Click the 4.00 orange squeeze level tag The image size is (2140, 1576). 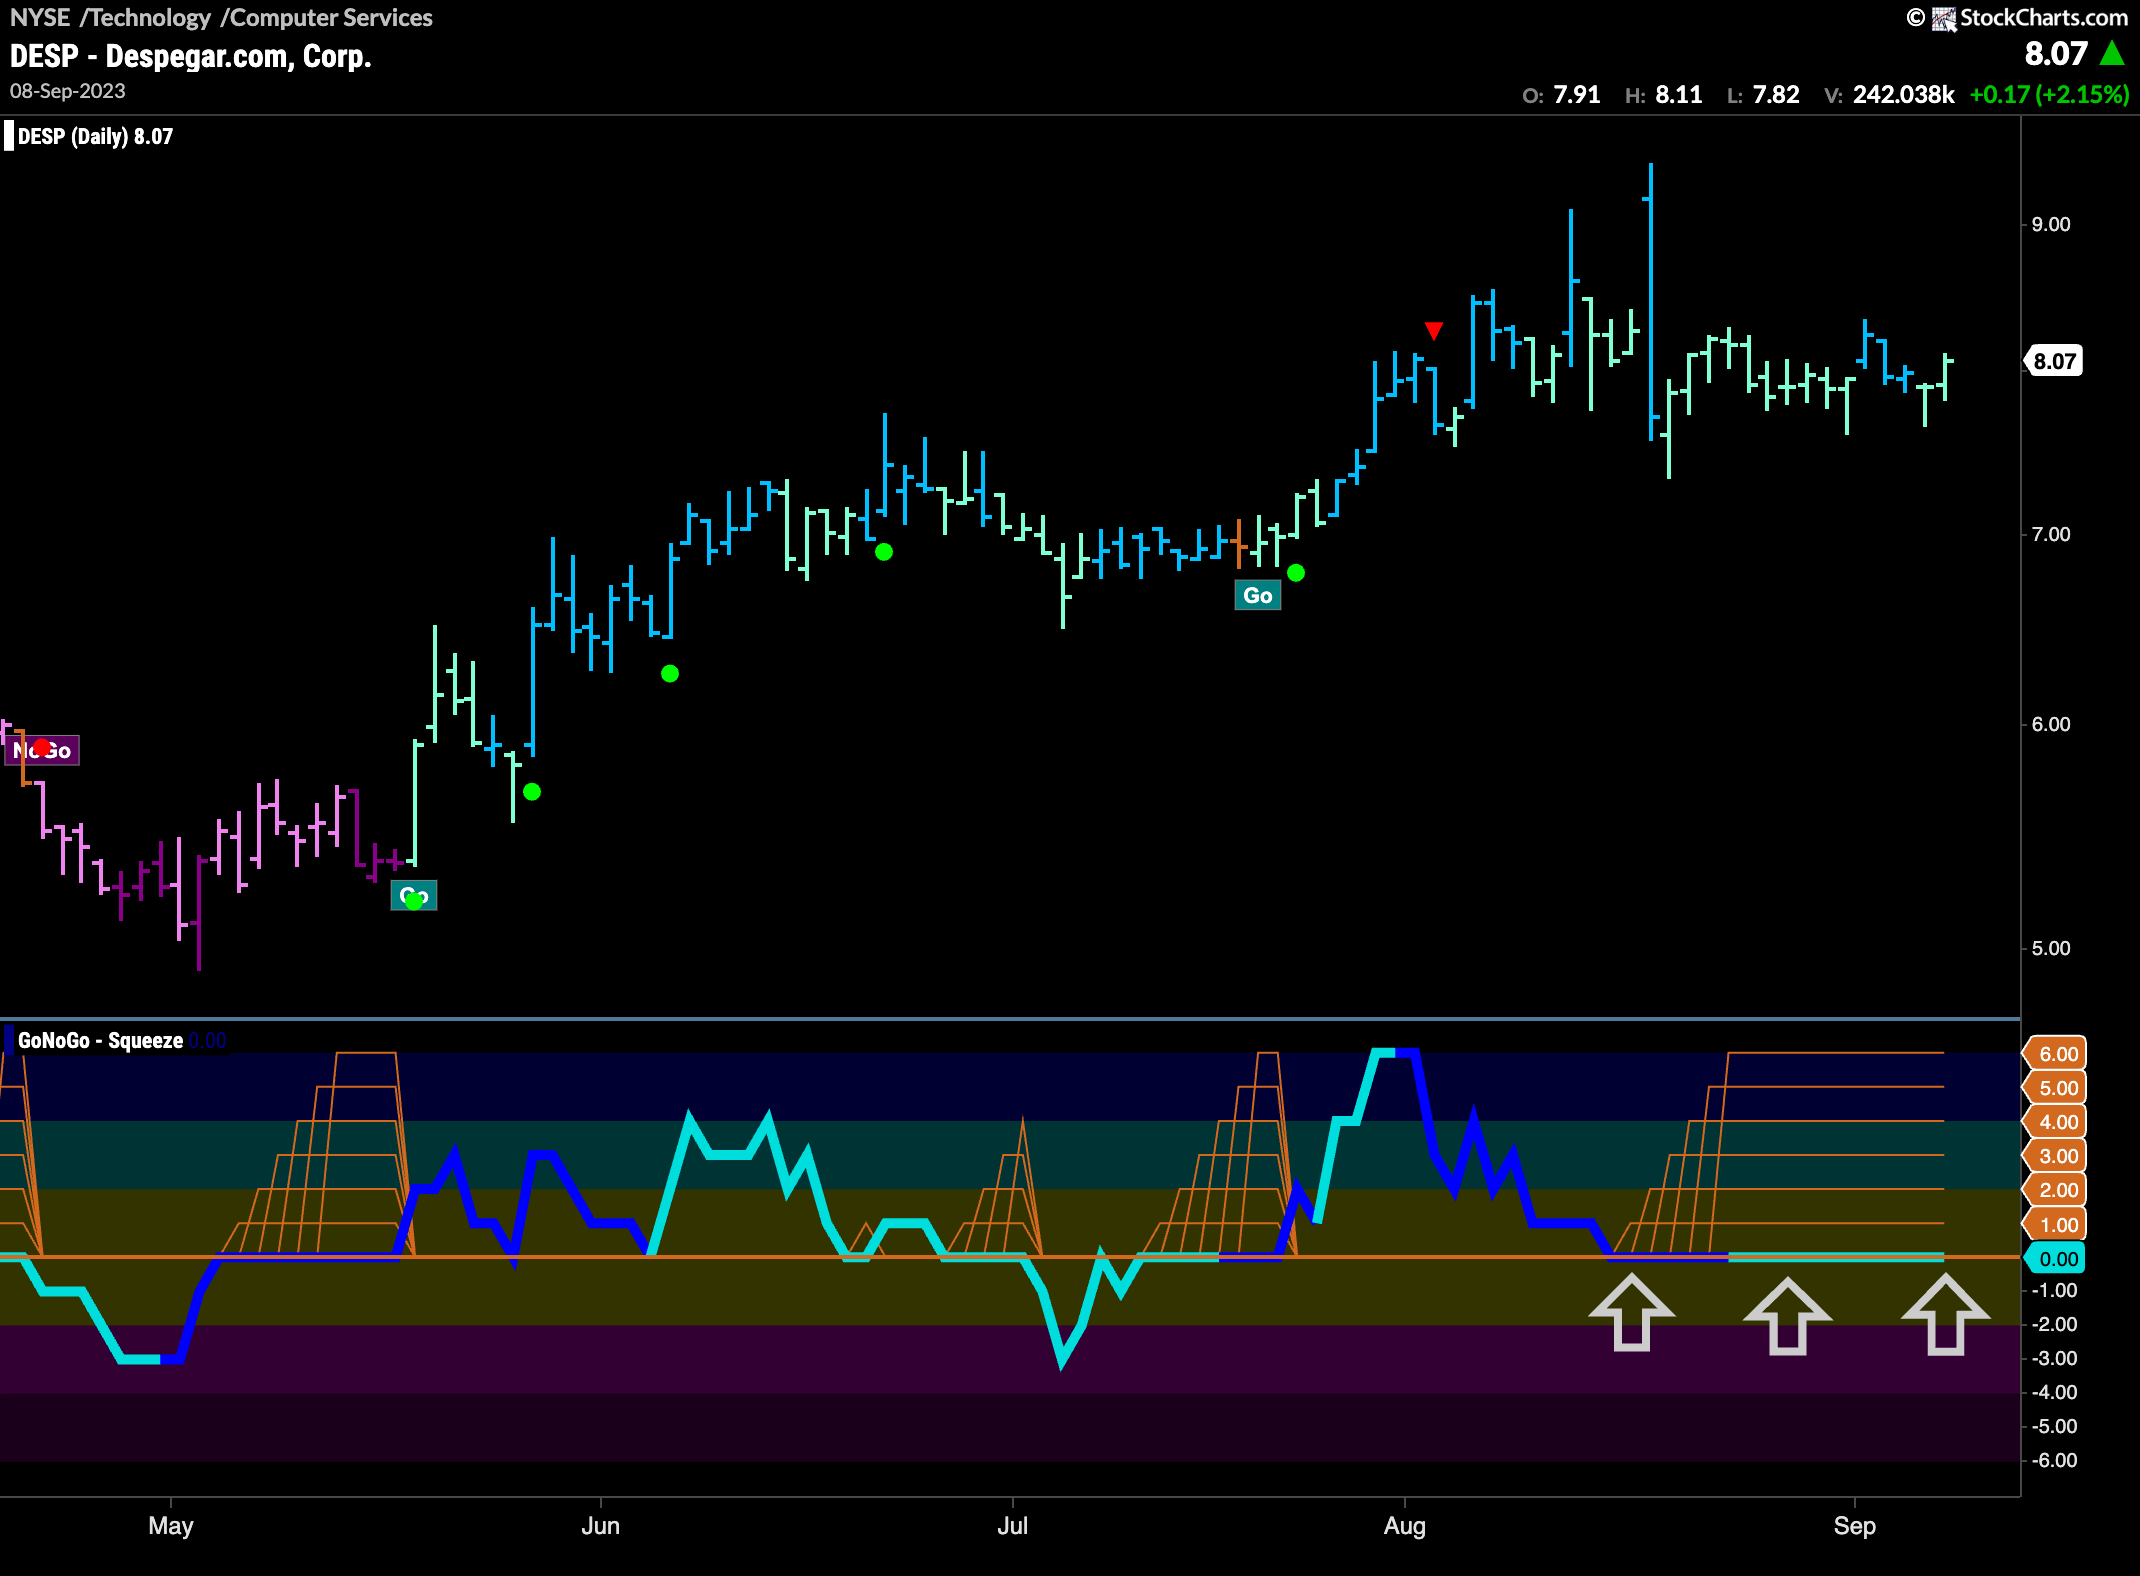2055,1122
